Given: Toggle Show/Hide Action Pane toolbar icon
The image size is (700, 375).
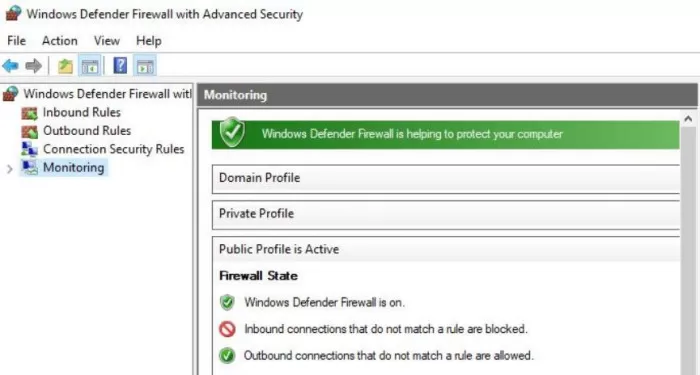Looking at the screenshot, I should [x=145, y=66].
